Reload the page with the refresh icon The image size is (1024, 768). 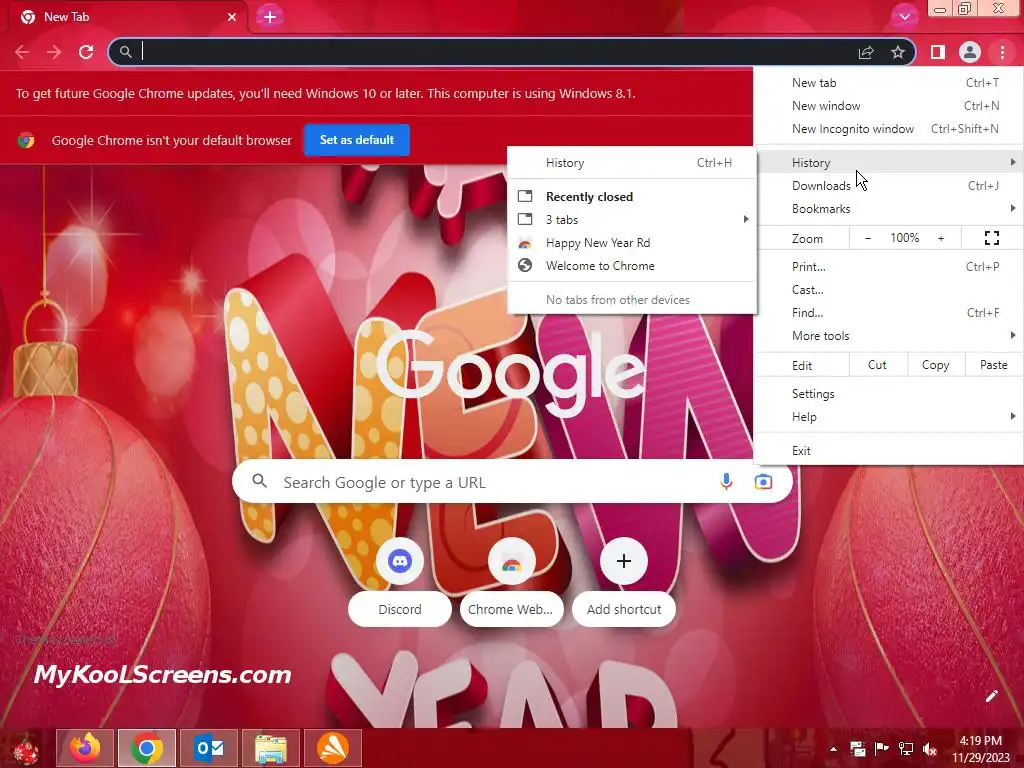tap(86, 52)
